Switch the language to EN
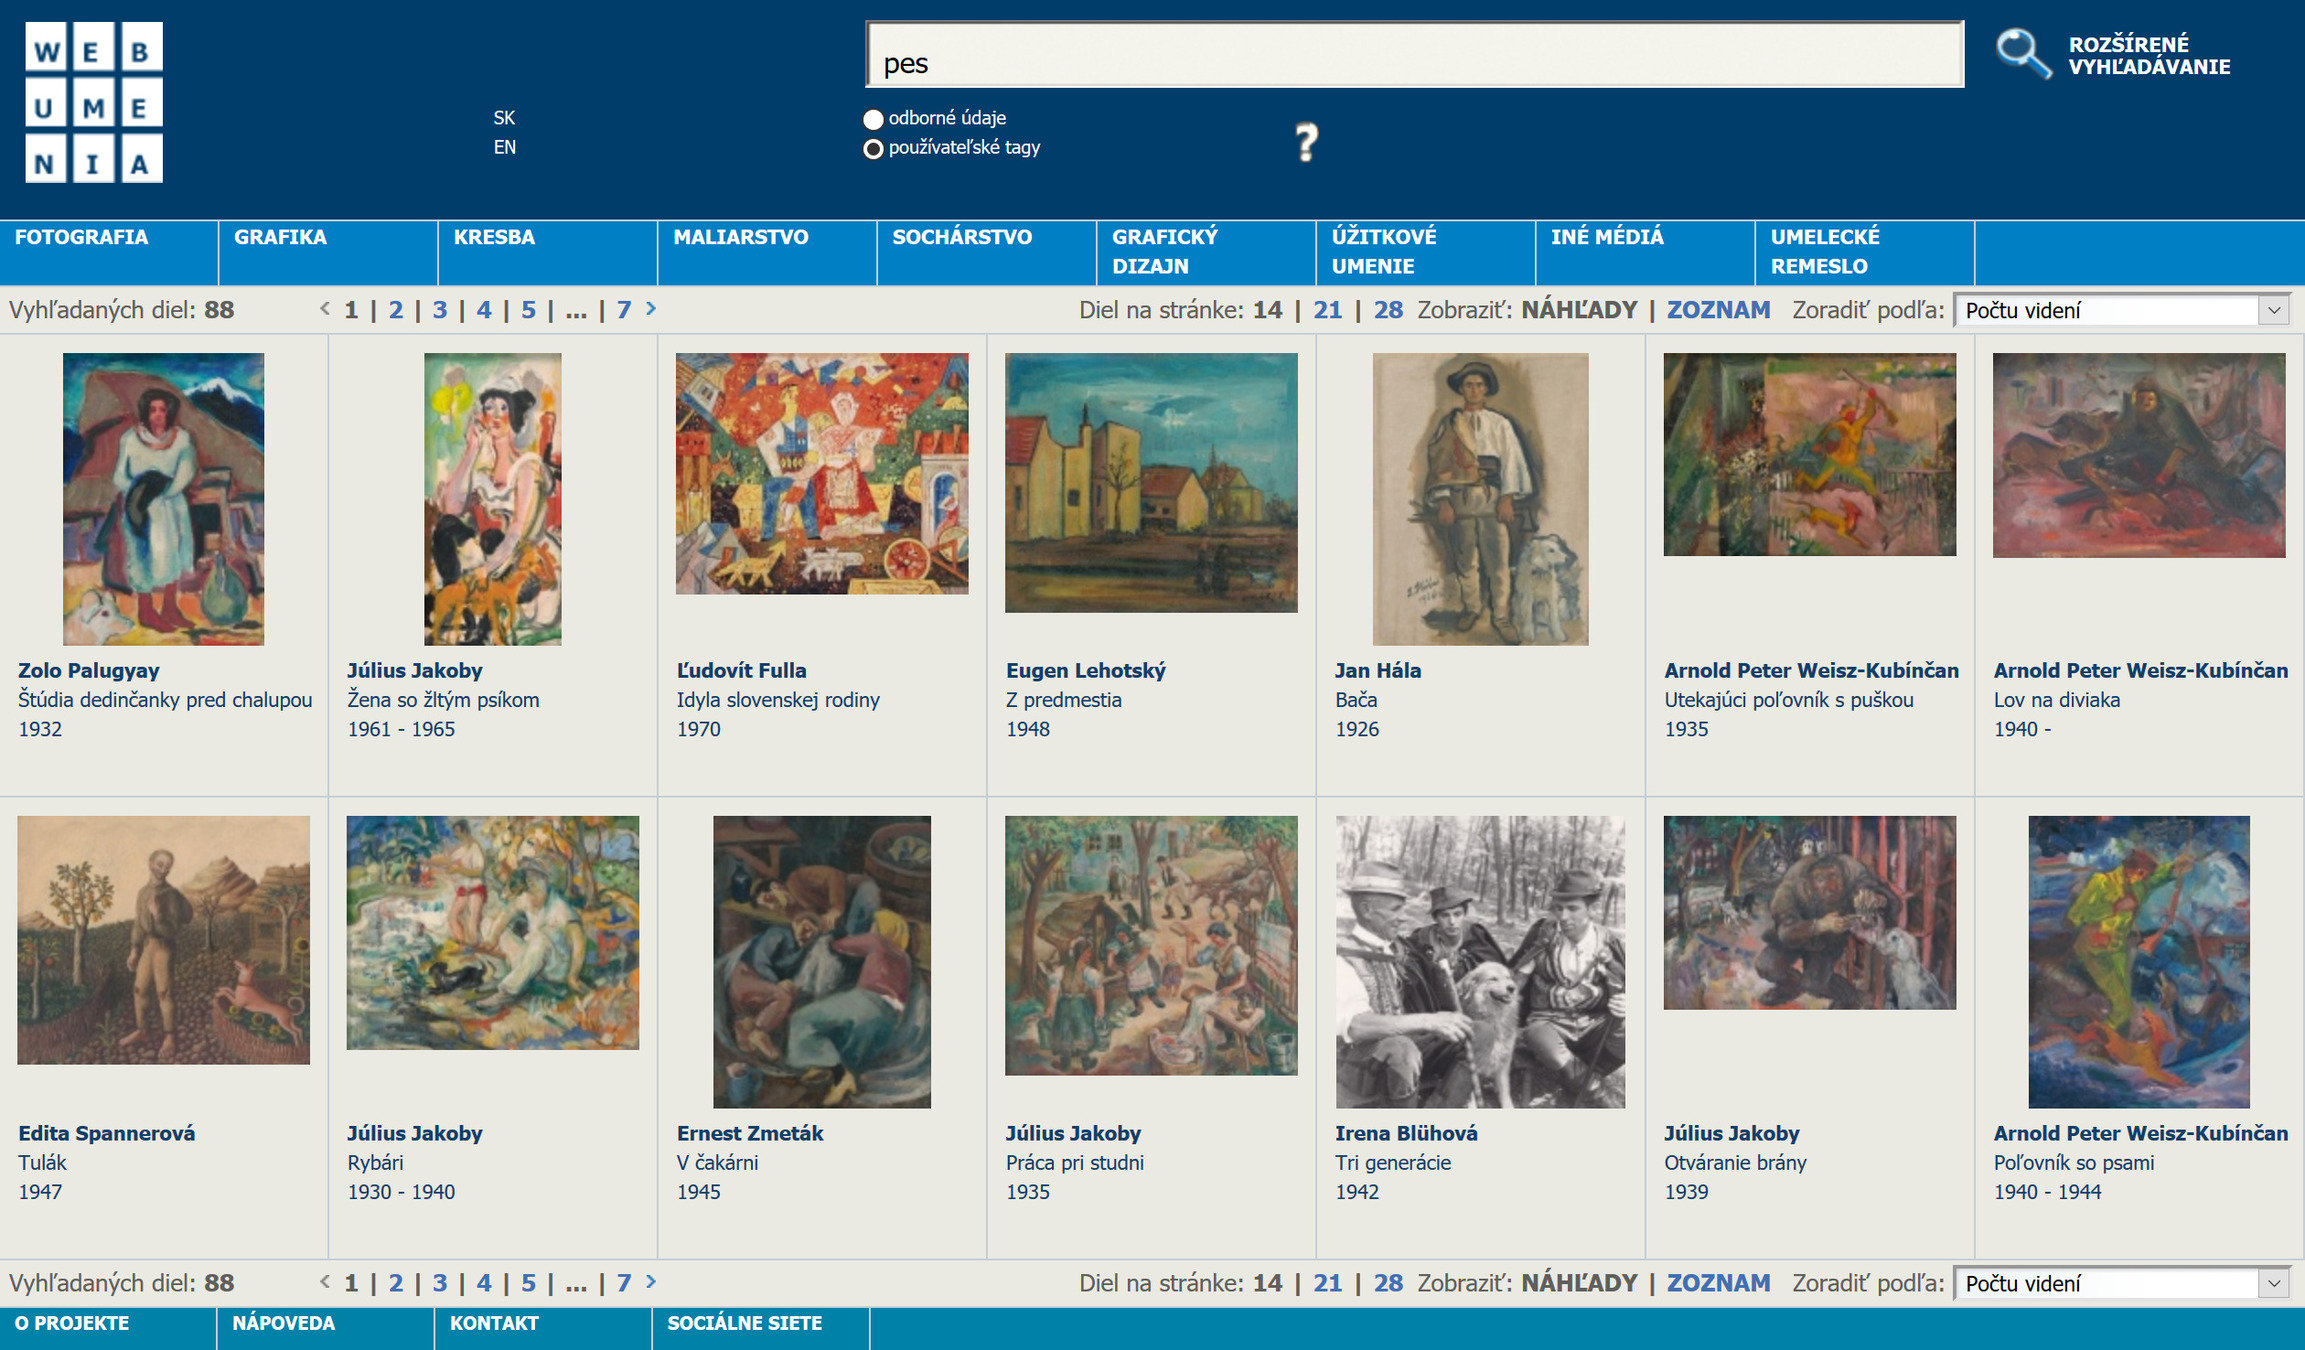This screenshot has height=1350, width=2305. [x=504, y=147]
